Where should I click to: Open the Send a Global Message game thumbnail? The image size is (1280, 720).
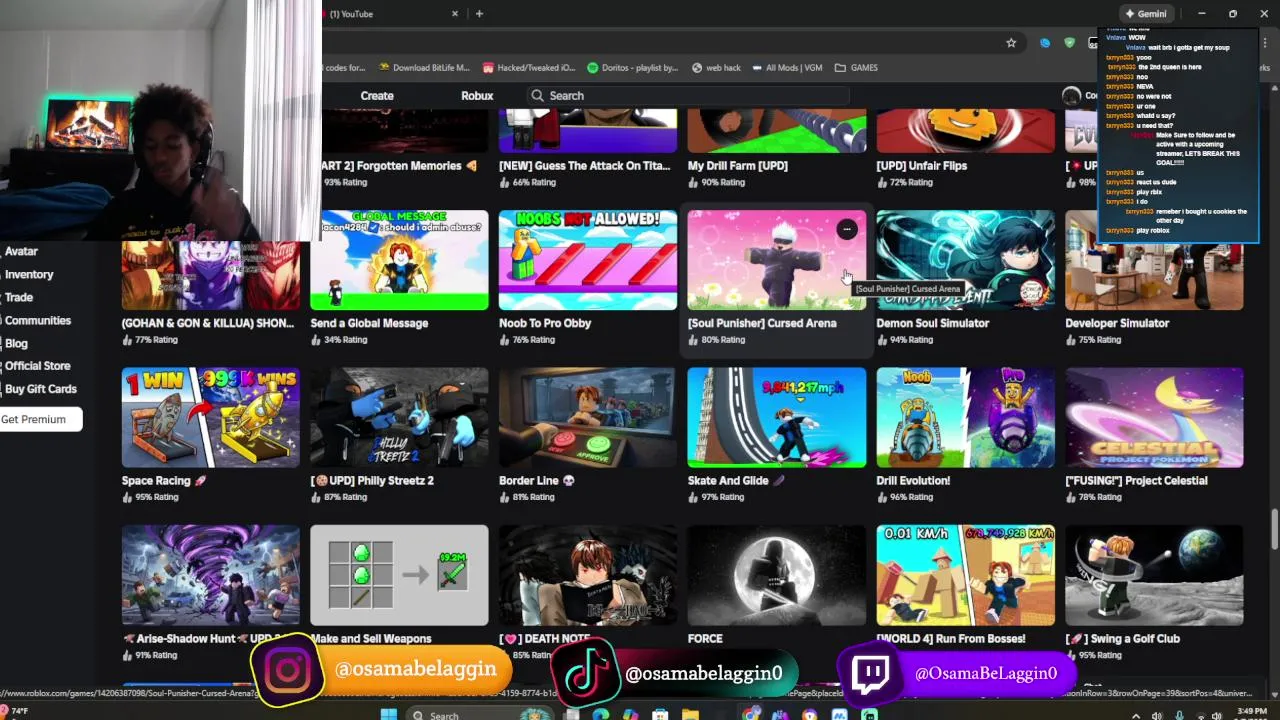(x=399, y=260)
